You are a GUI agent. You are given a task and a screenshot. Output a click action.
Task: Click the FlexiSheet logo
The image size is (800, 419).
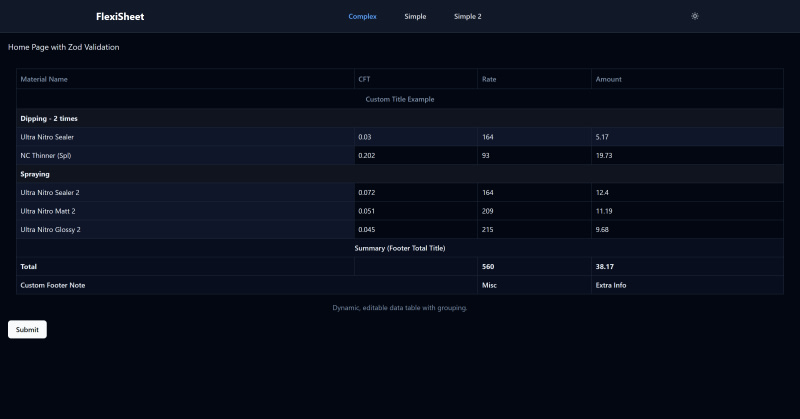tap(120, 16)
